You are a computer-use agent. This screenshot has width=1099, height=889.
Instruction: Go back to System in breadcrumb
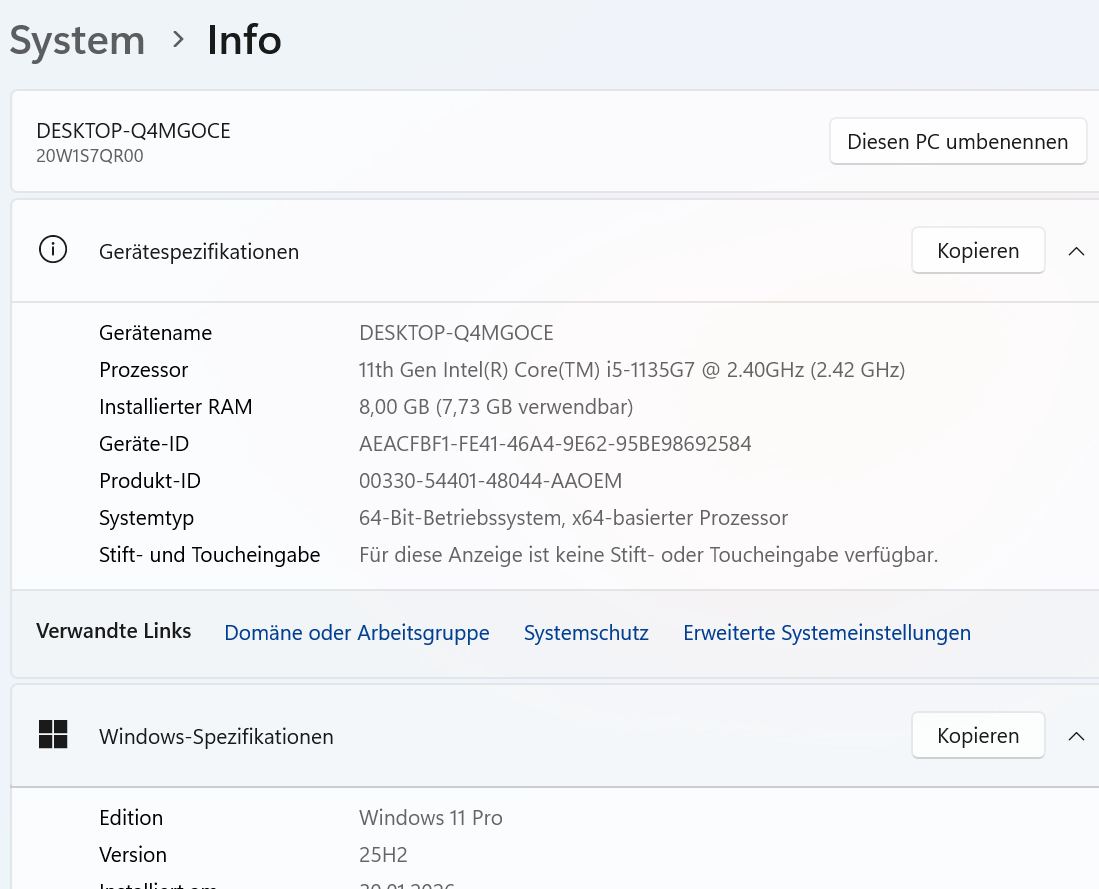click(77, 40)
